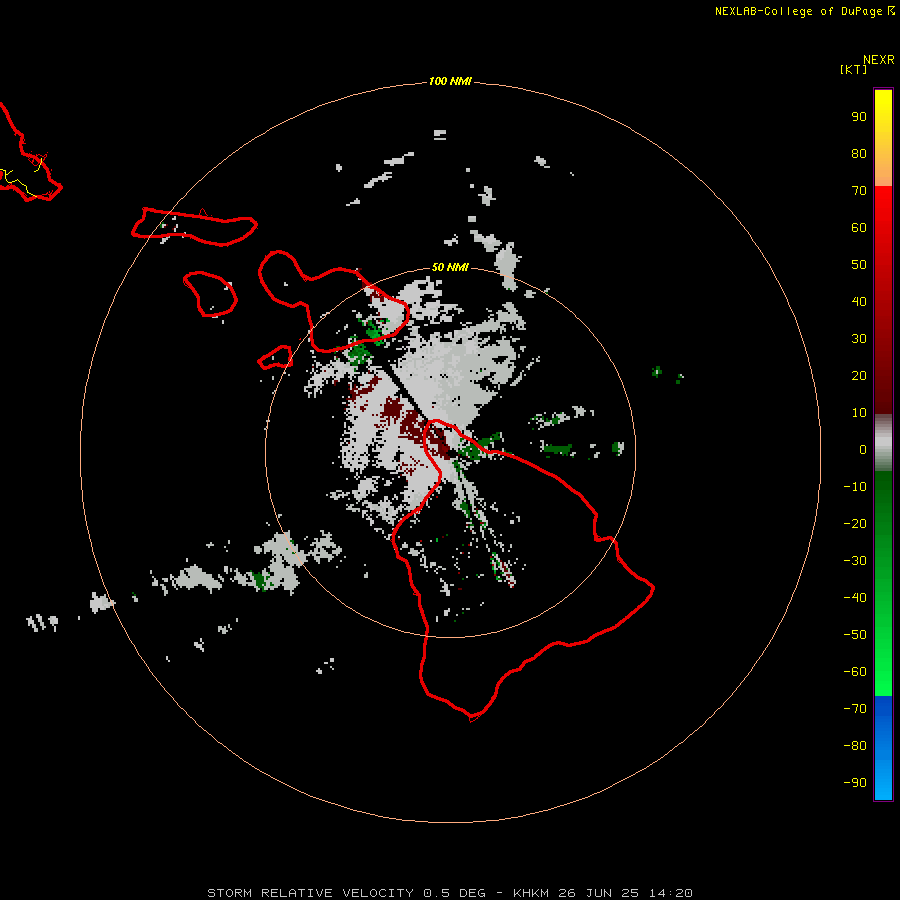Click the Storm Relative Velocity caption text
This screenshot has width=900, height=900.
pyautogui.click(x=449, y=893)
